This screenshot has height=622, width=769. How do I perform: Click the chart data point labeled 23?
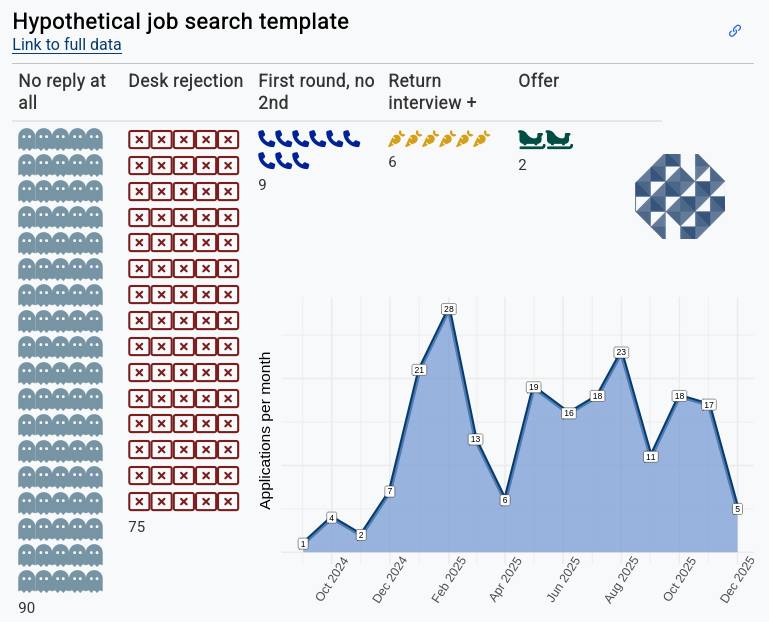pos(621,352)
